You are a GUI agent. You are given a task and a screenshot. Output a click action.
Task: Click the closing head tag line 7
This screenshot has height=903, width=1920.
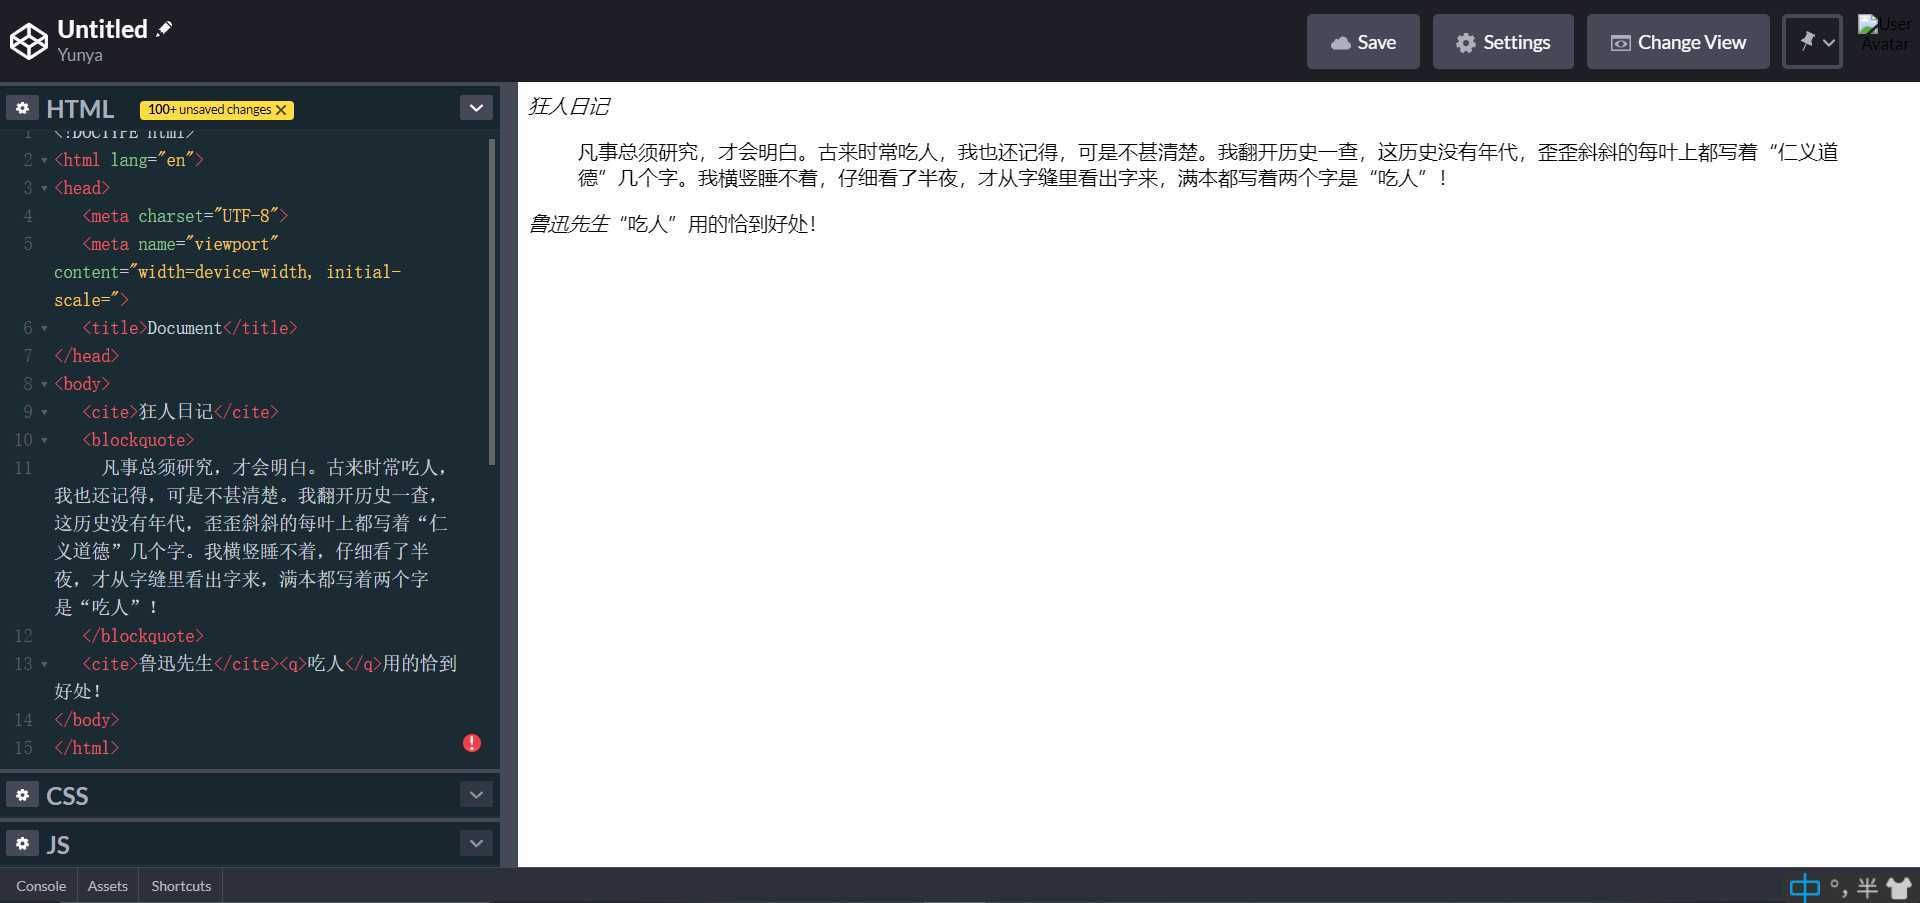[87, 356]
